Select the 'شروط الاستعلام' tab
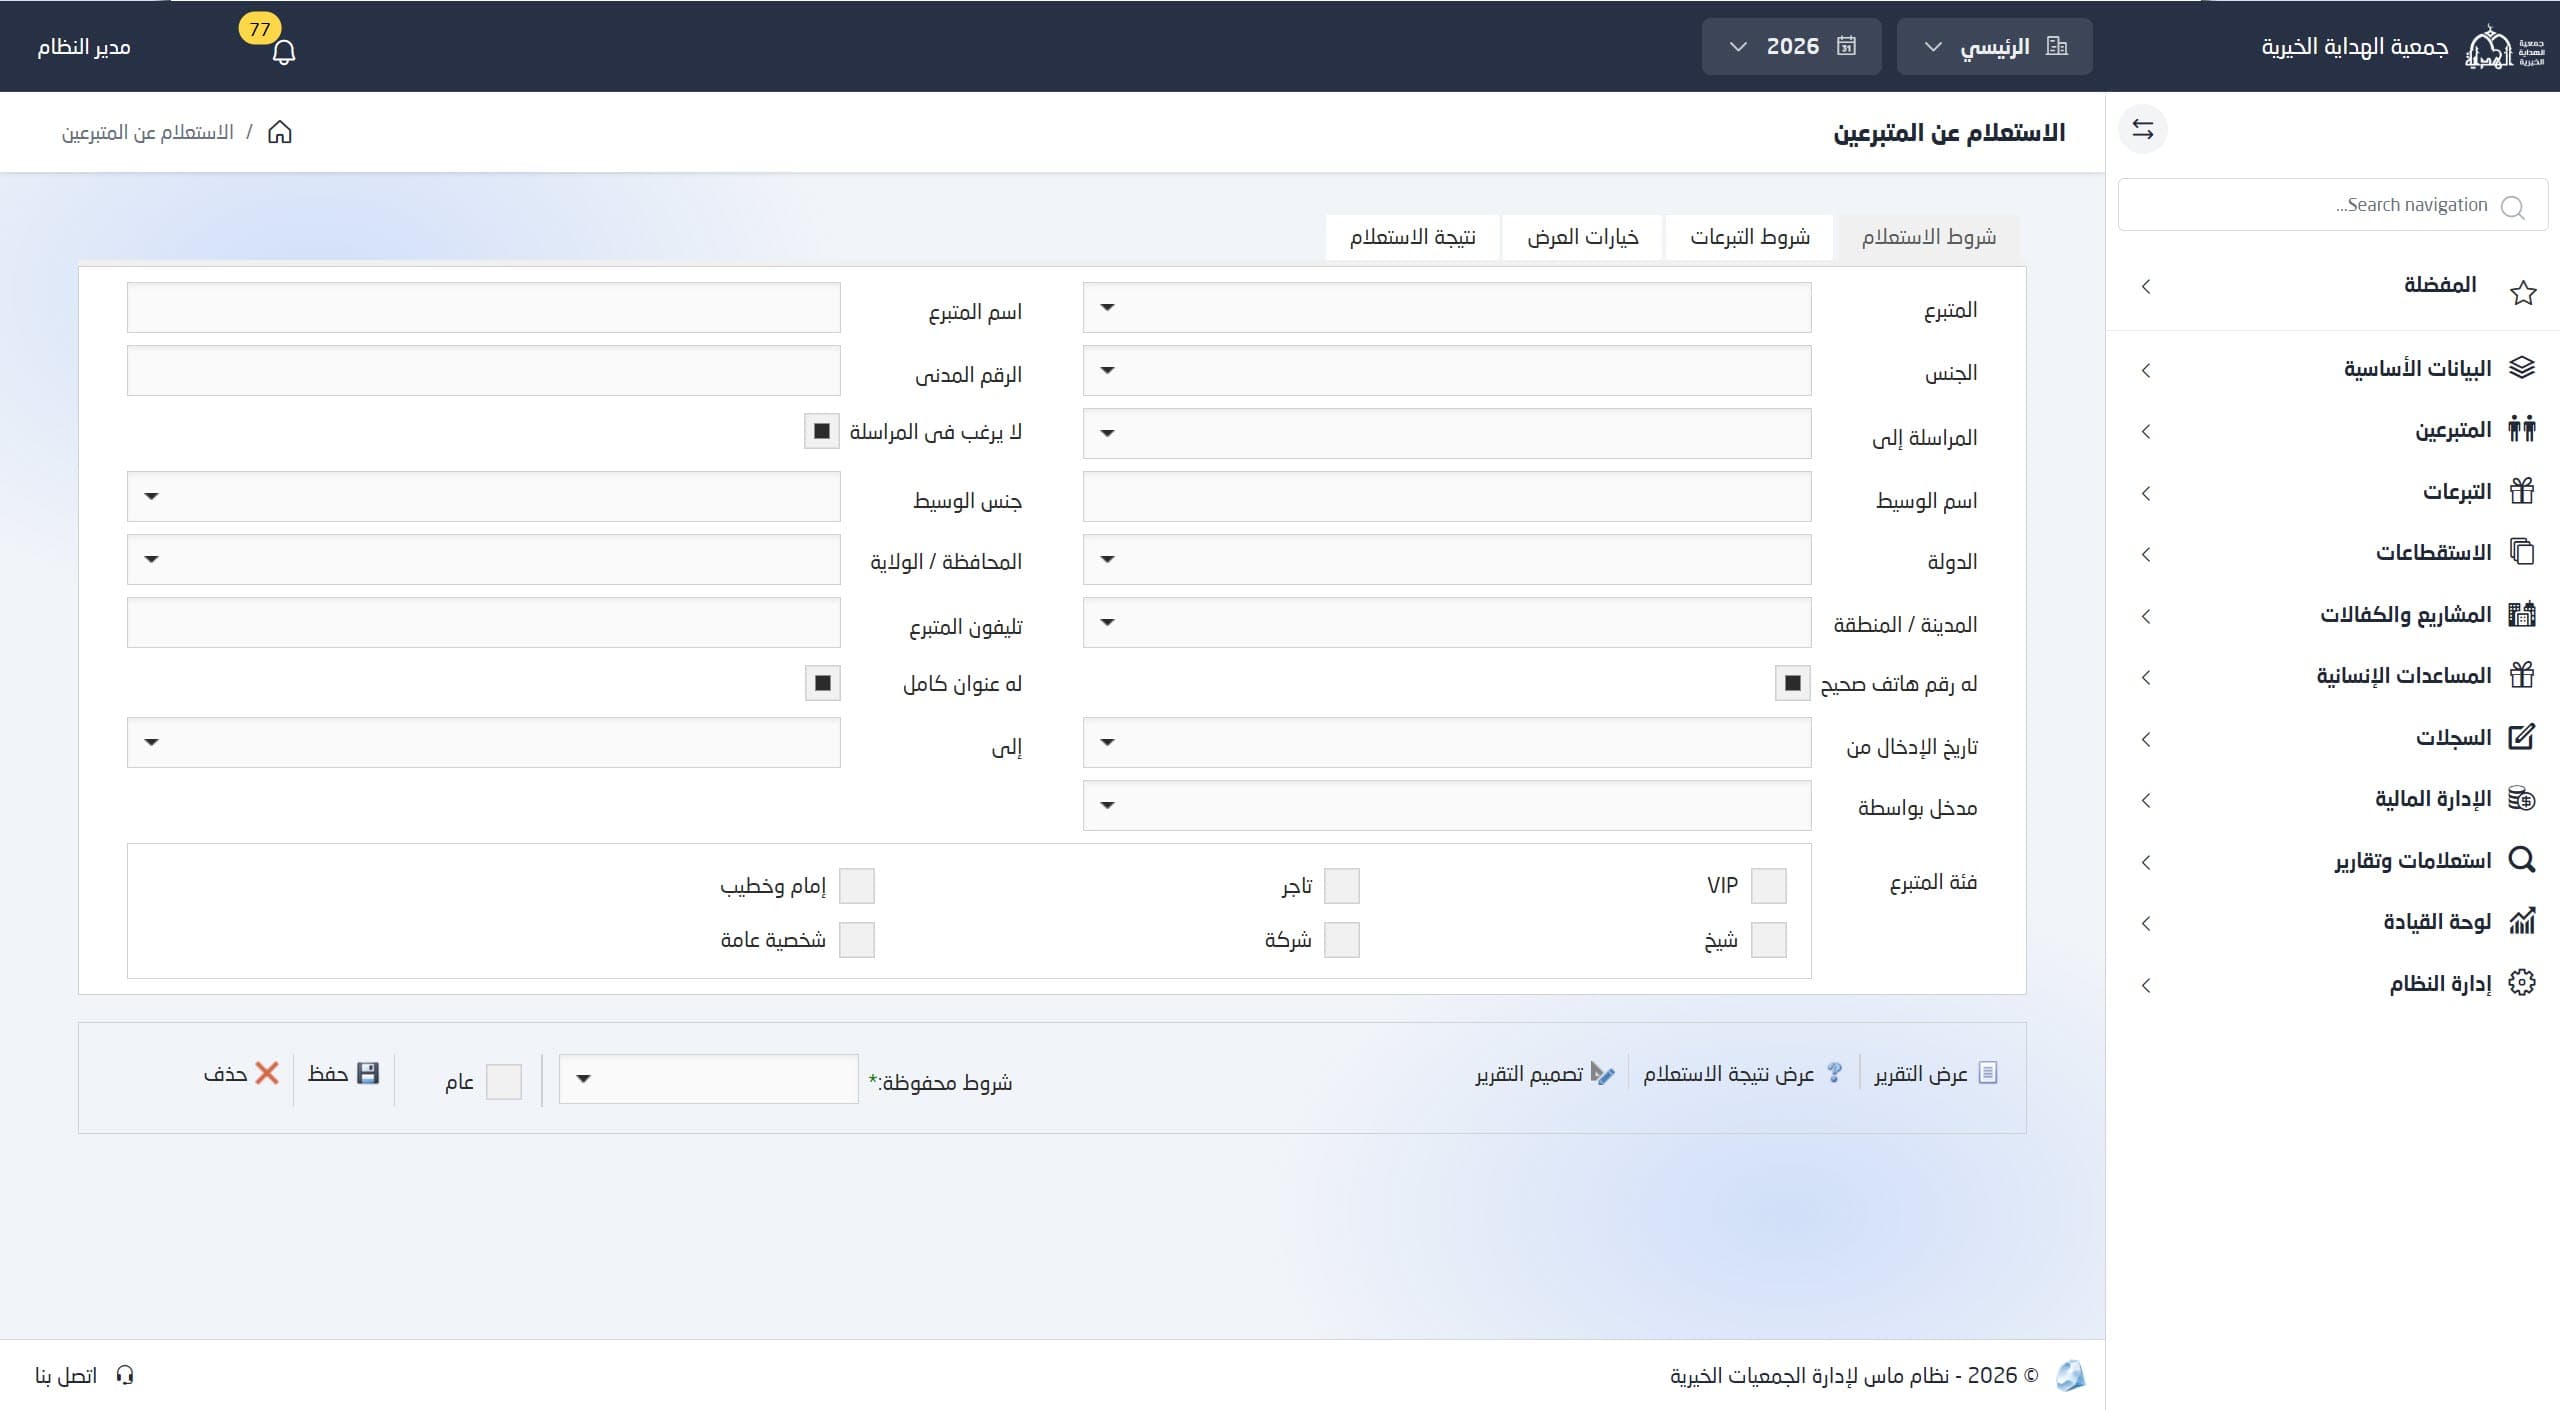This screenshot has width=2560, height=1410. [x=1928, y=237]
